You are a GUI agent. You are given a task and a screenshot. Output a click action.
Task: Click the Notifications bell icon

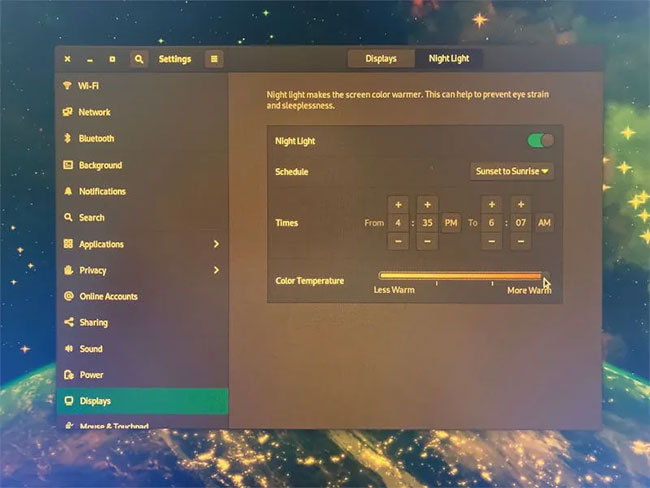68,191
